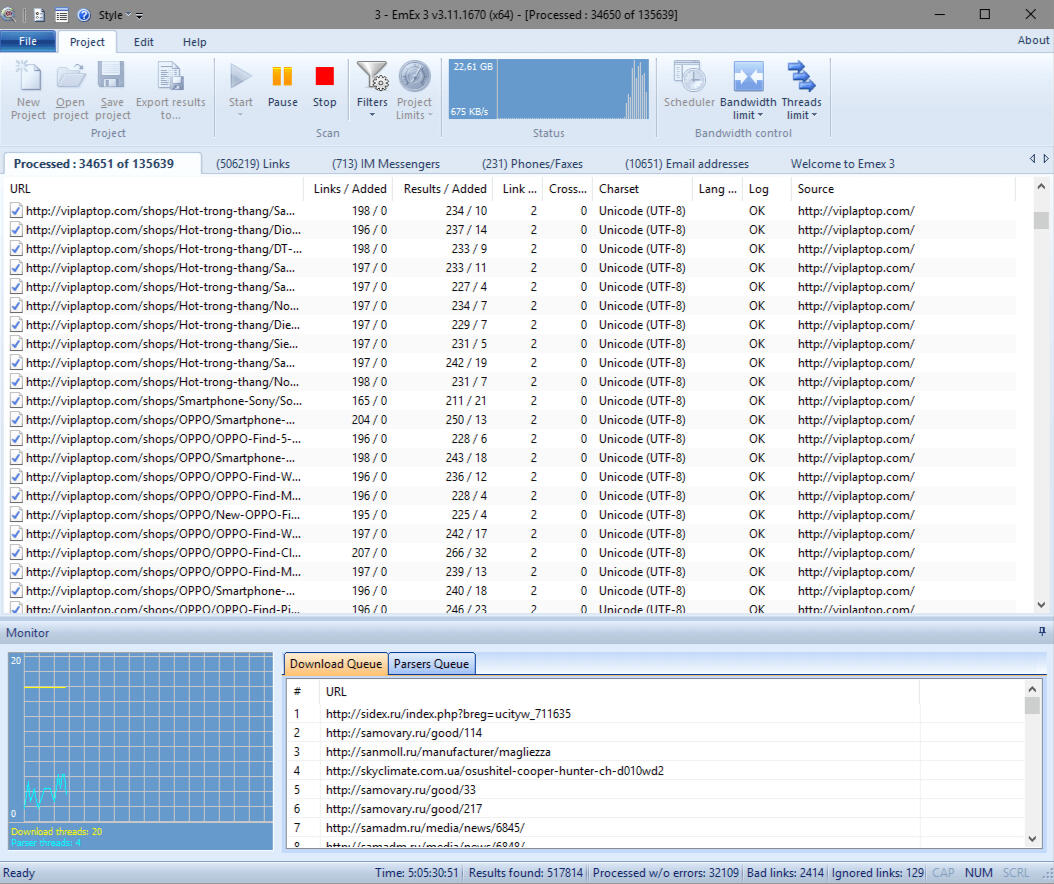This screenshot has width=1054, height=884.
Task: Save the current project
Action: click(111, 88)
